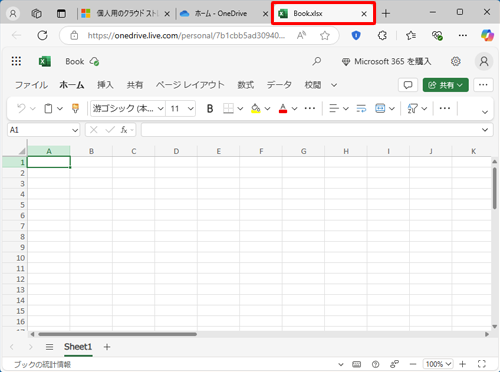Click the Excel logo icon in header

tap(45, 61)
